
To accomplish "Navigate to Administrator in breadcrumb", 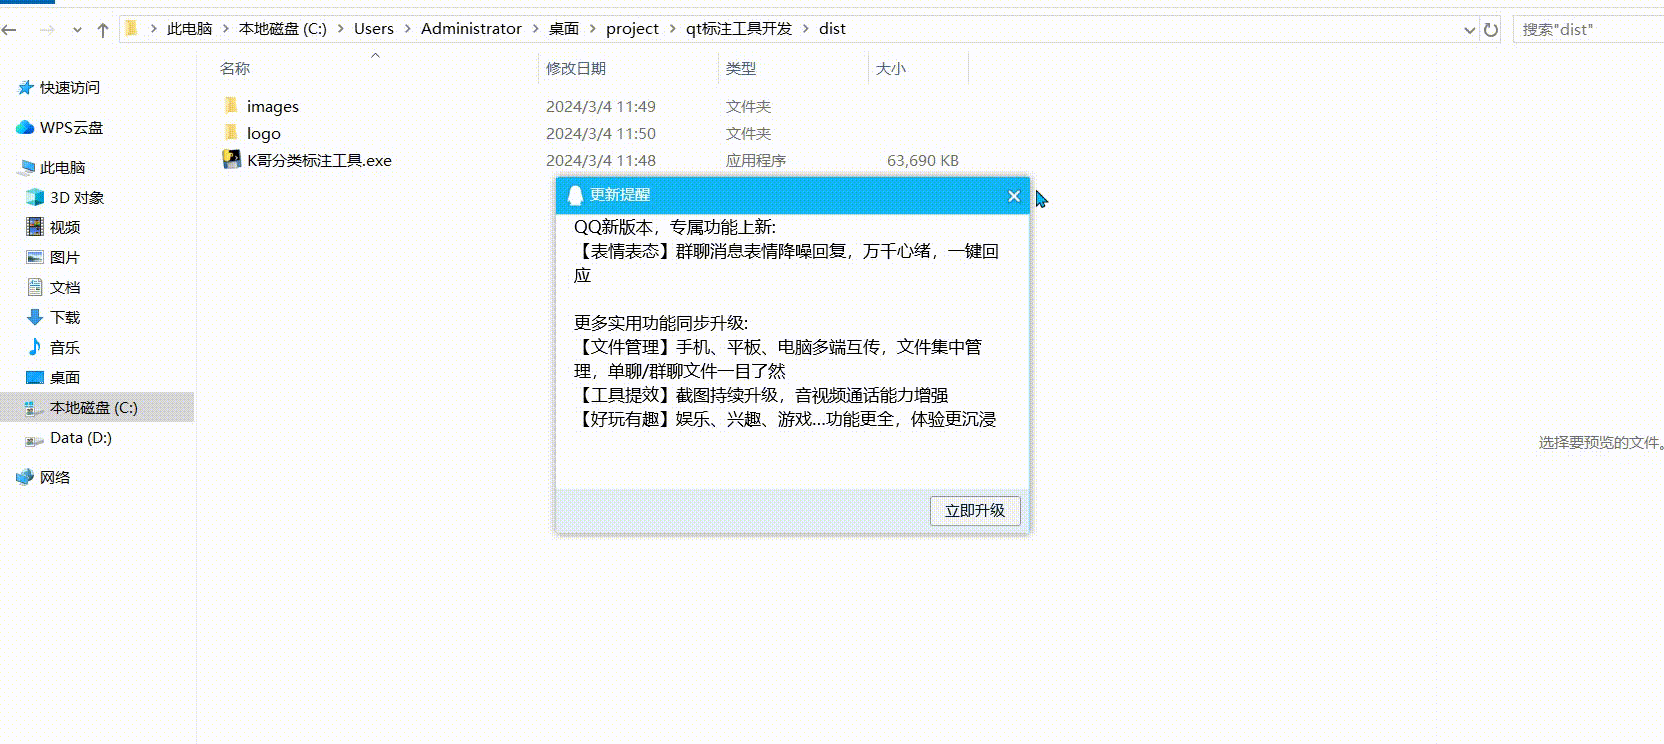I will click(x=471, y=29).
